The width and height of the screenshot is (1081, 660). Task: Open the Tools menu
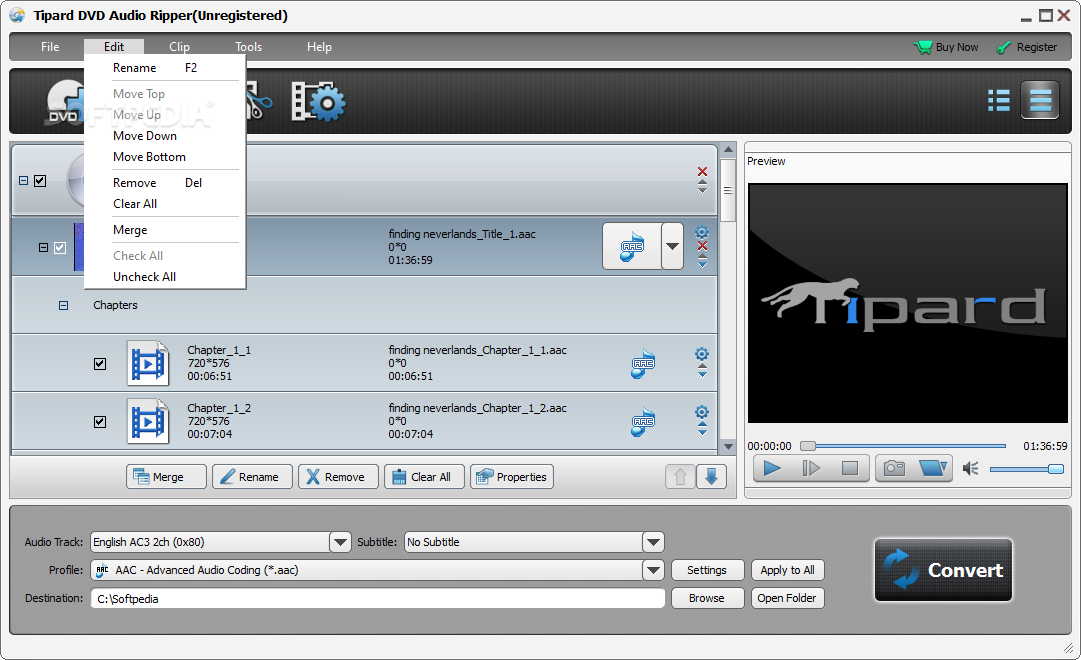tap(248, 47)
